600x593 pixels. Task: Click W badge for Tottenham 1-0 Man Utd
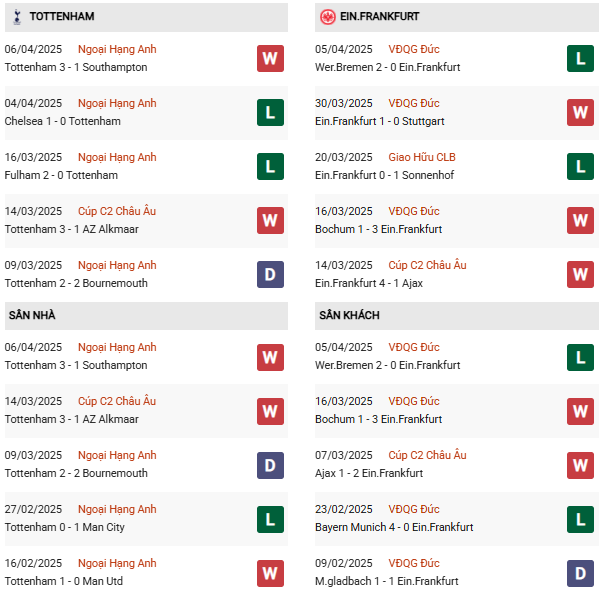pos(270,572)
